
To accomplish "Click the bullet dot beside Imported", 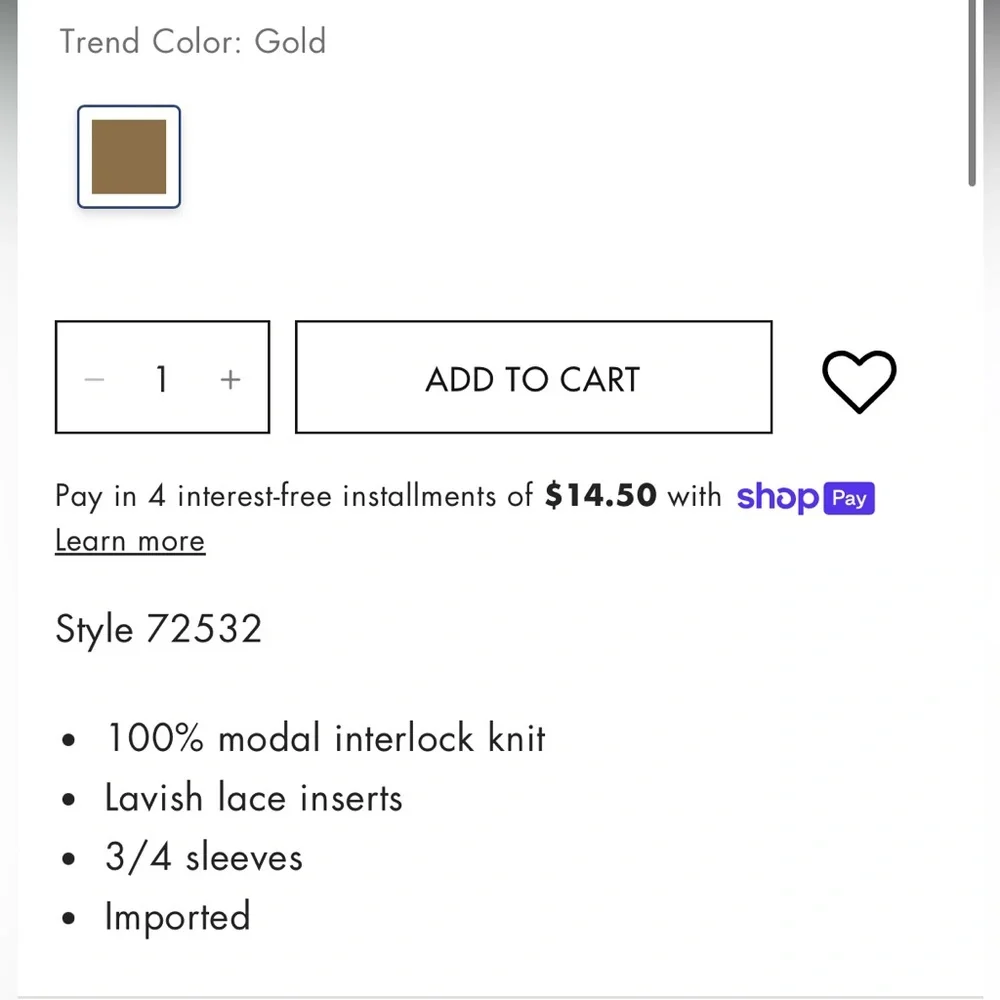I will [x=69, y=918].
